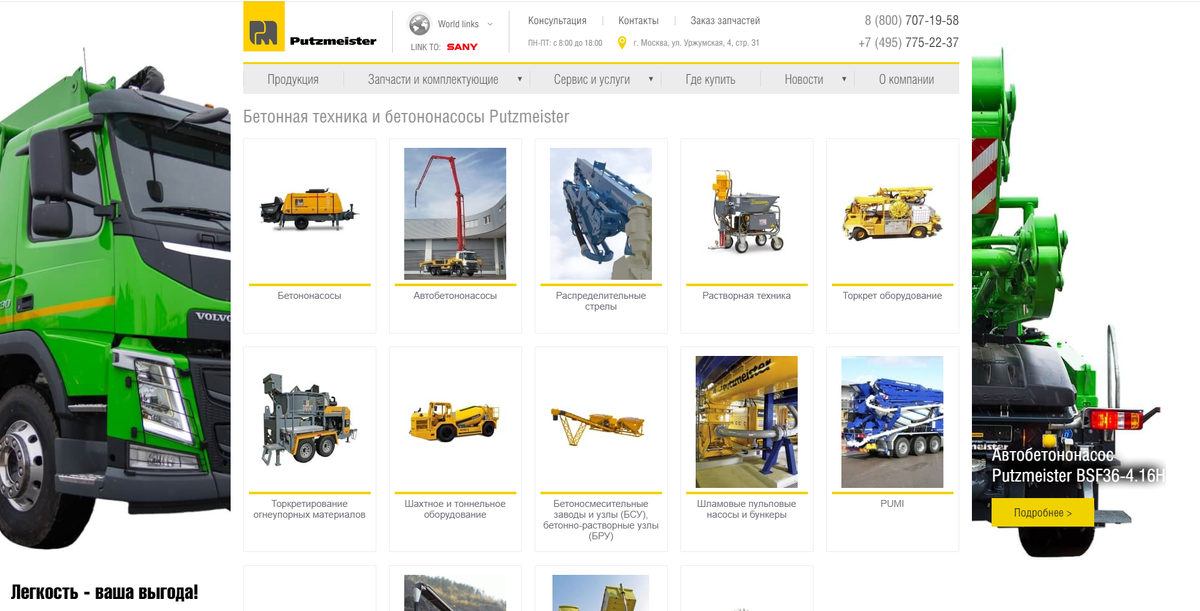
Task: Open the Продукция menu
Action: [x=293, y=79]
